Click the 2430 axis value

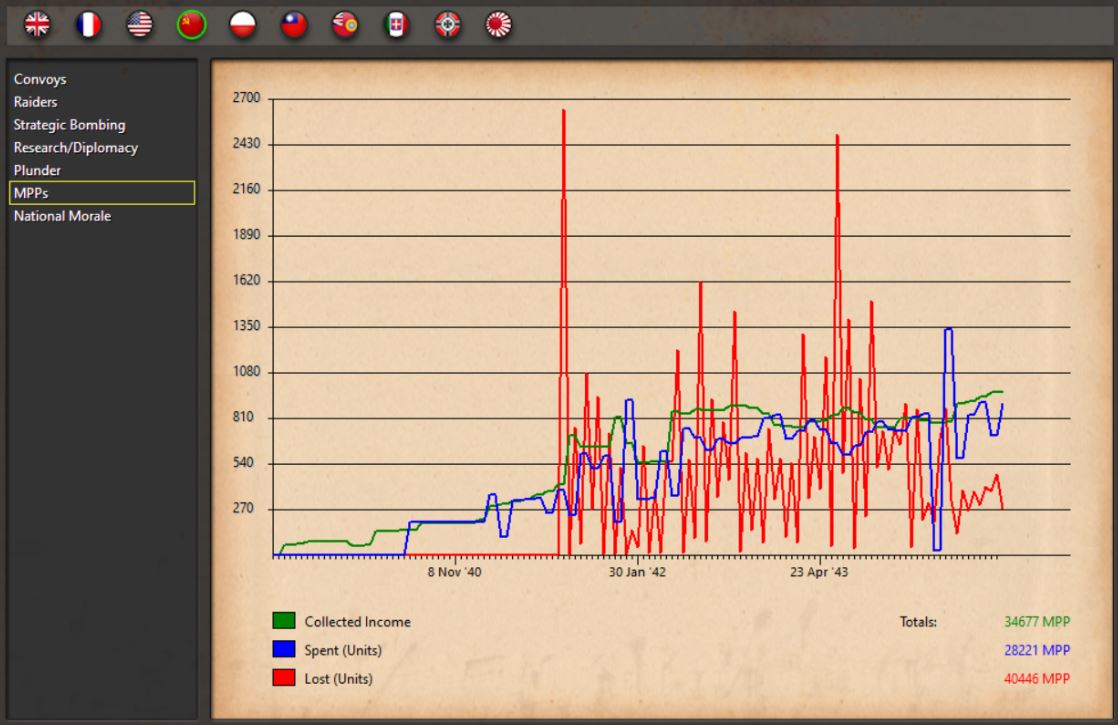[247, 143]
